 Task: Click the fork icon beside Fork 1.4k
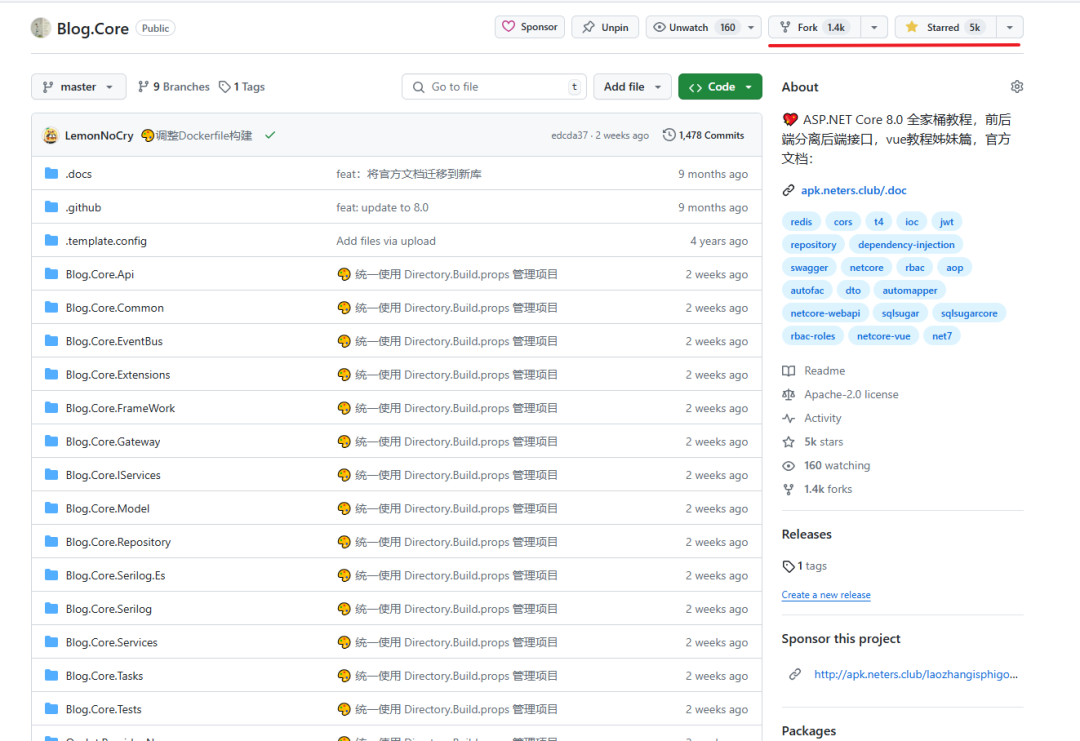point(785,28)
